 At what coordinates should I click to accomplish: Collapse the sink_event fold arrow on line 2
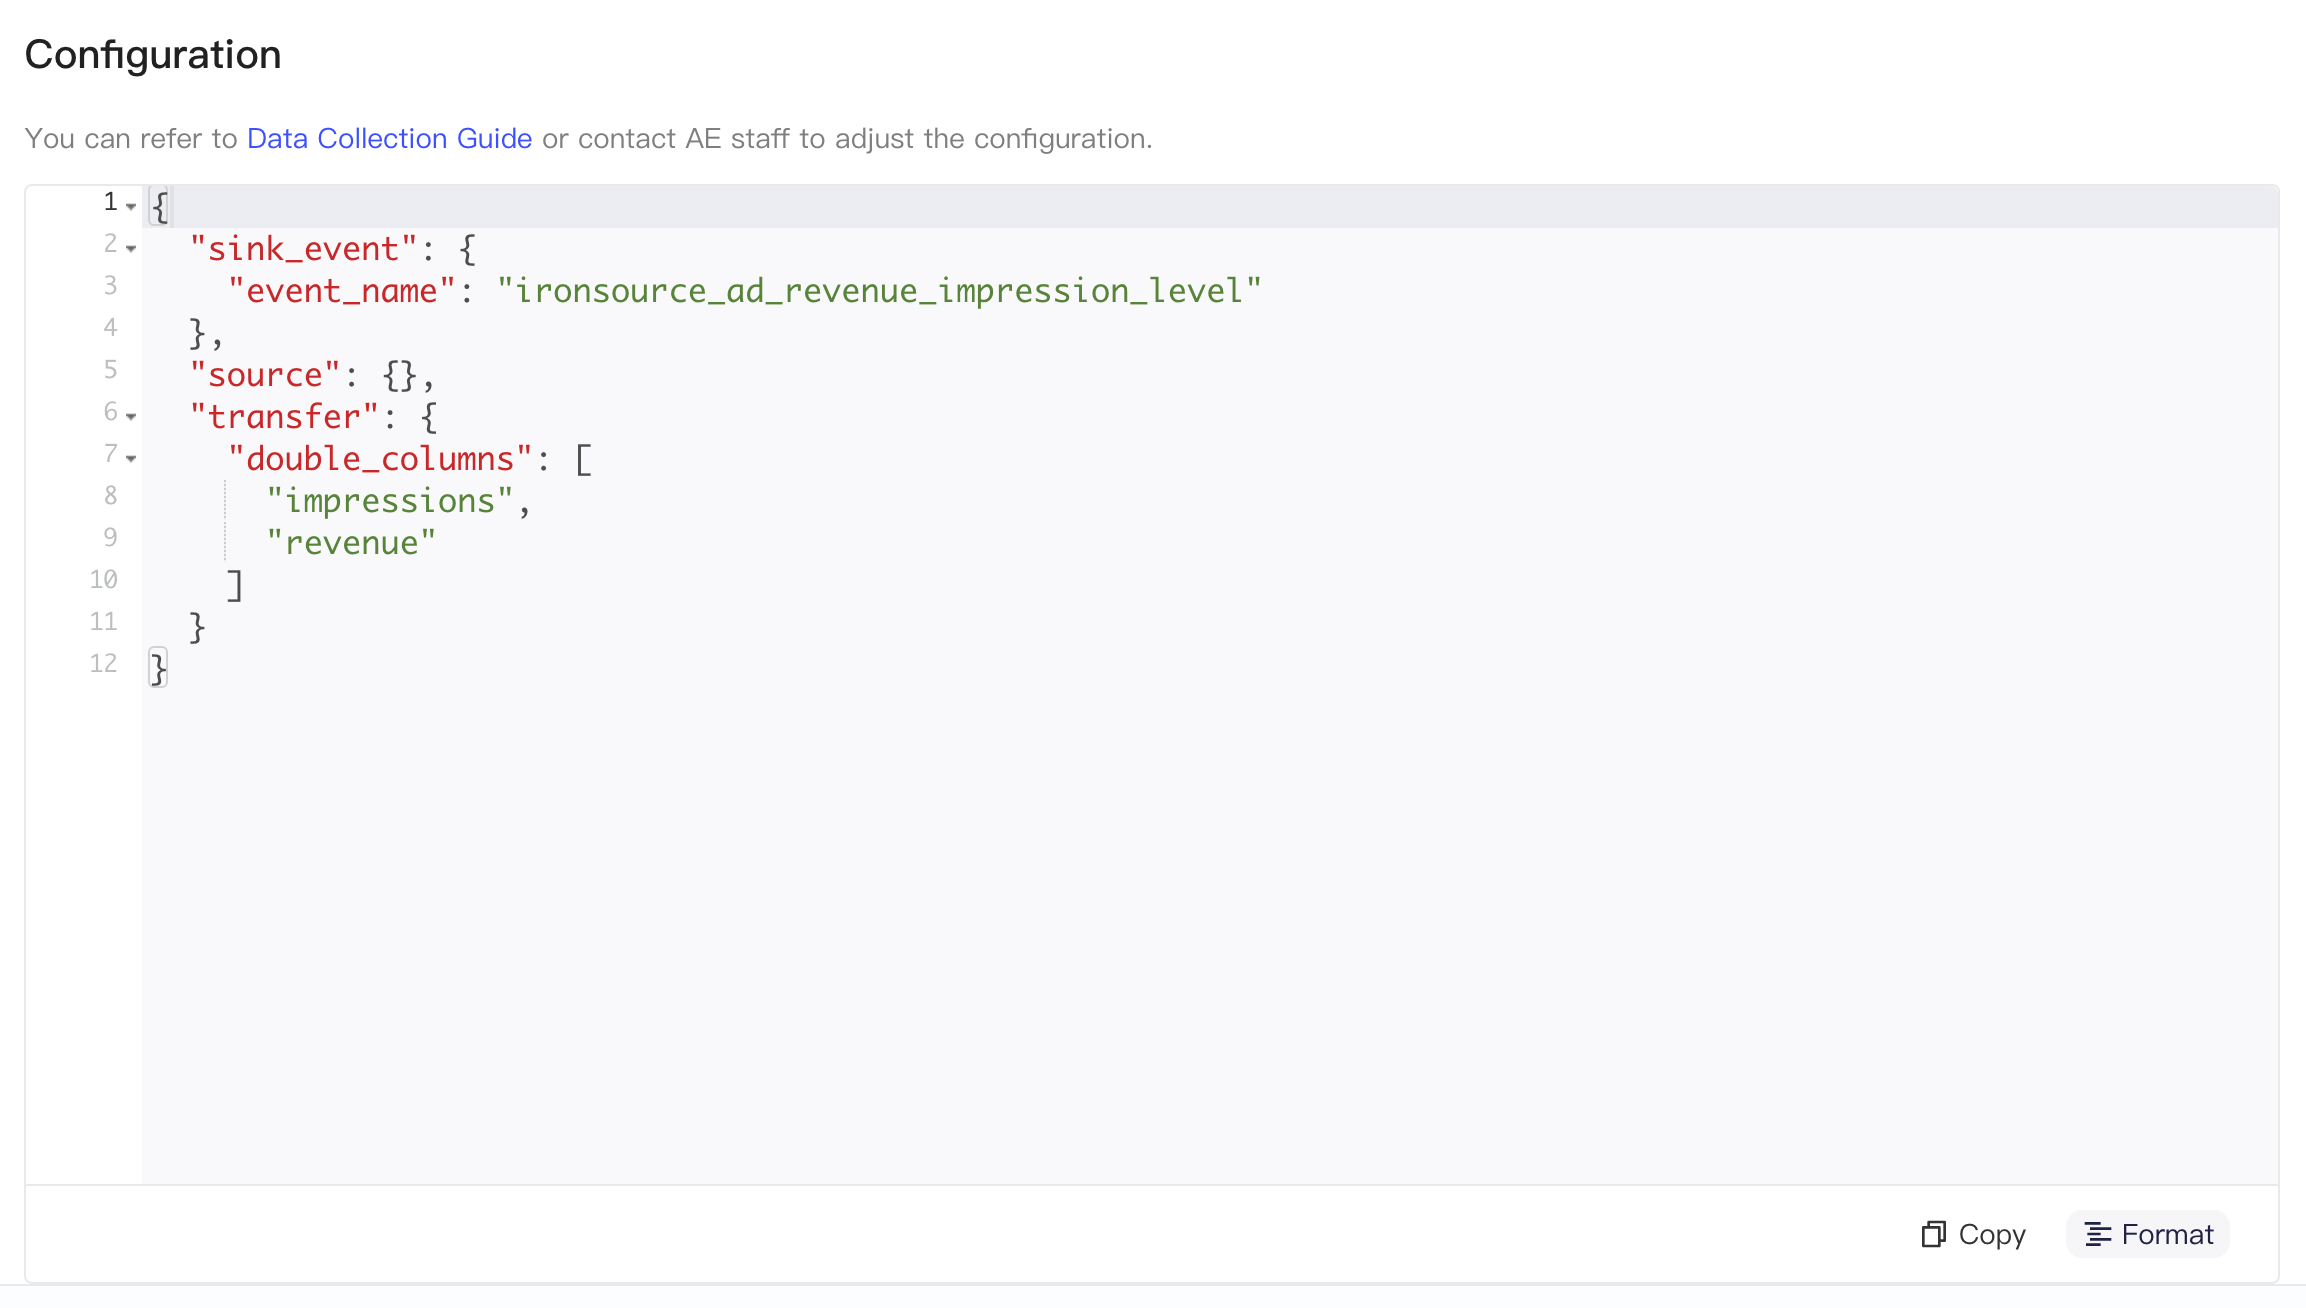(131, 248)
